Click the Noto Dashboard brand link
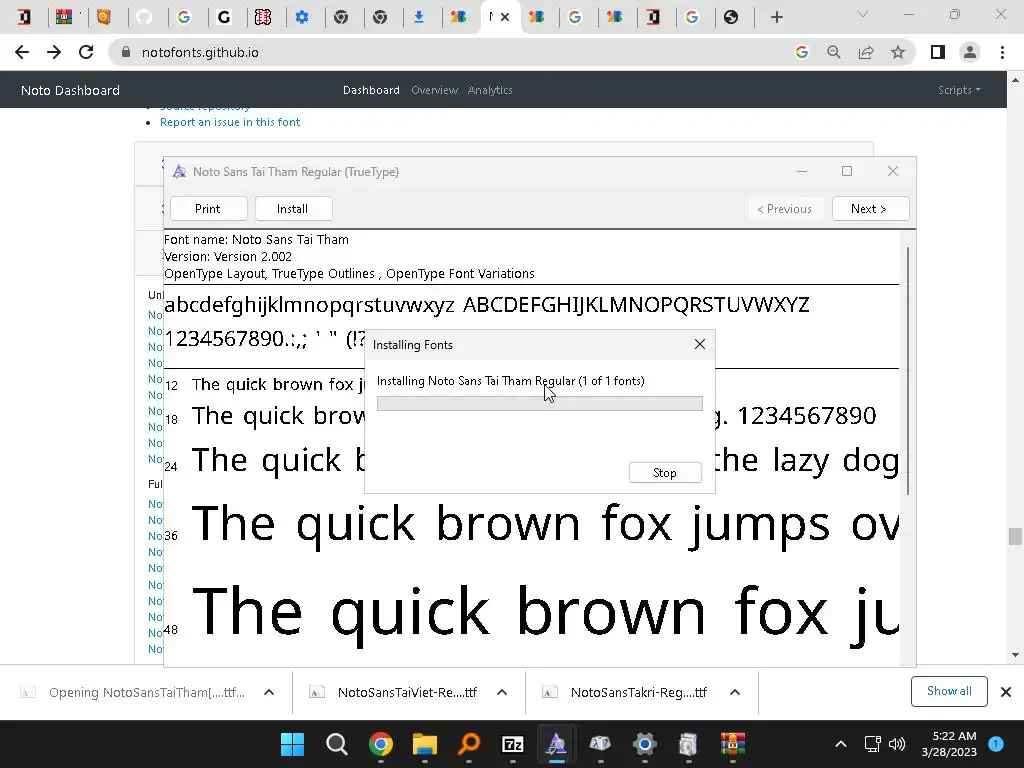 point(70,90)
